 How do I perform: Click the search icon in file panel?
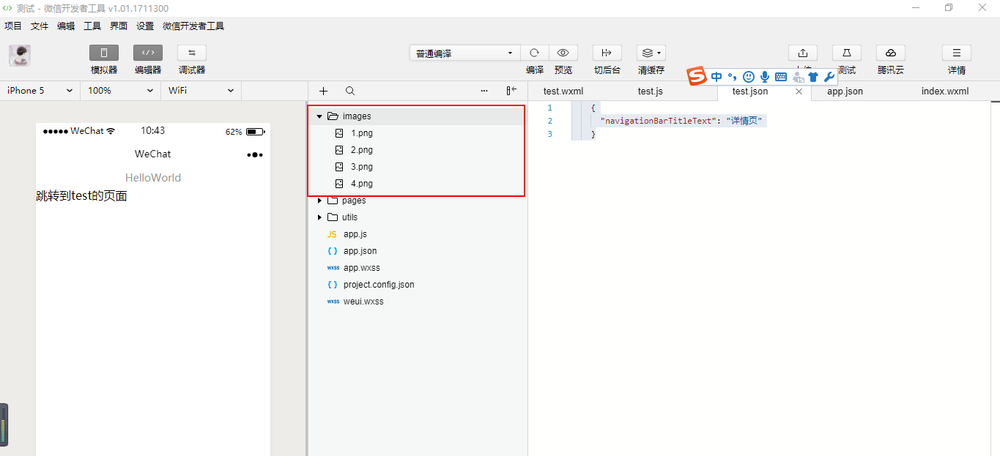(350, 91)
